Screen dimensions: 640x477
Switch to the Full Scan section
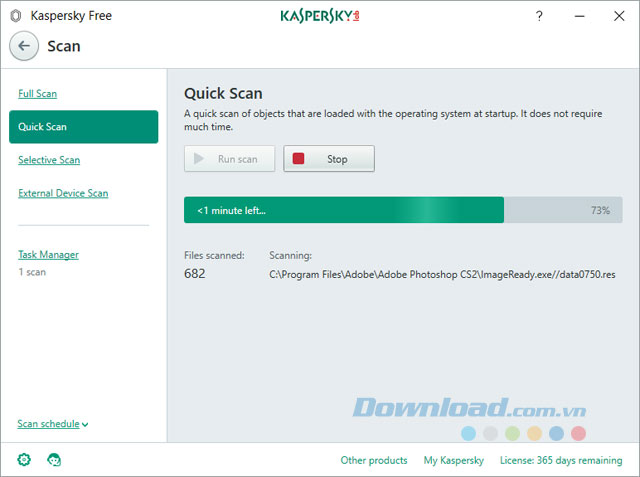(37, 94)
